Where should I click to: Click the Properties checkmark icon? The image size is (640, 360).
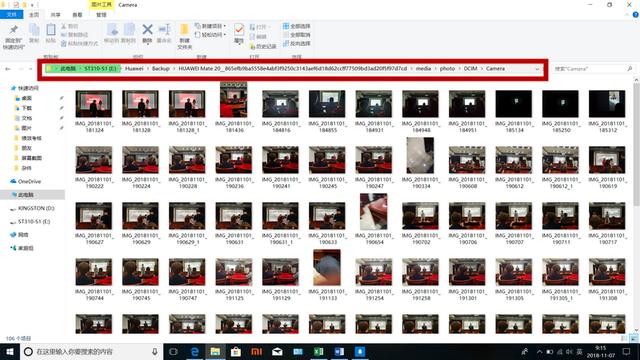(239, 29)
